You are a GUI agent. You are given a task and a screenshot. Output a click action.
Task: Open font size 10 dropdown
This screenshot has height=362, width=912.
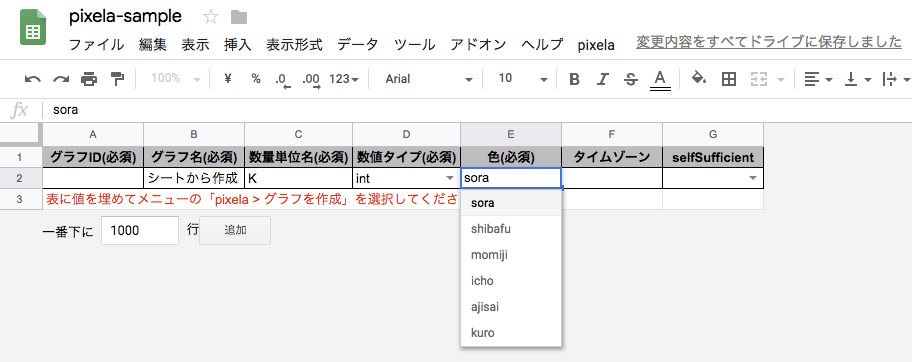click(523, 79)
